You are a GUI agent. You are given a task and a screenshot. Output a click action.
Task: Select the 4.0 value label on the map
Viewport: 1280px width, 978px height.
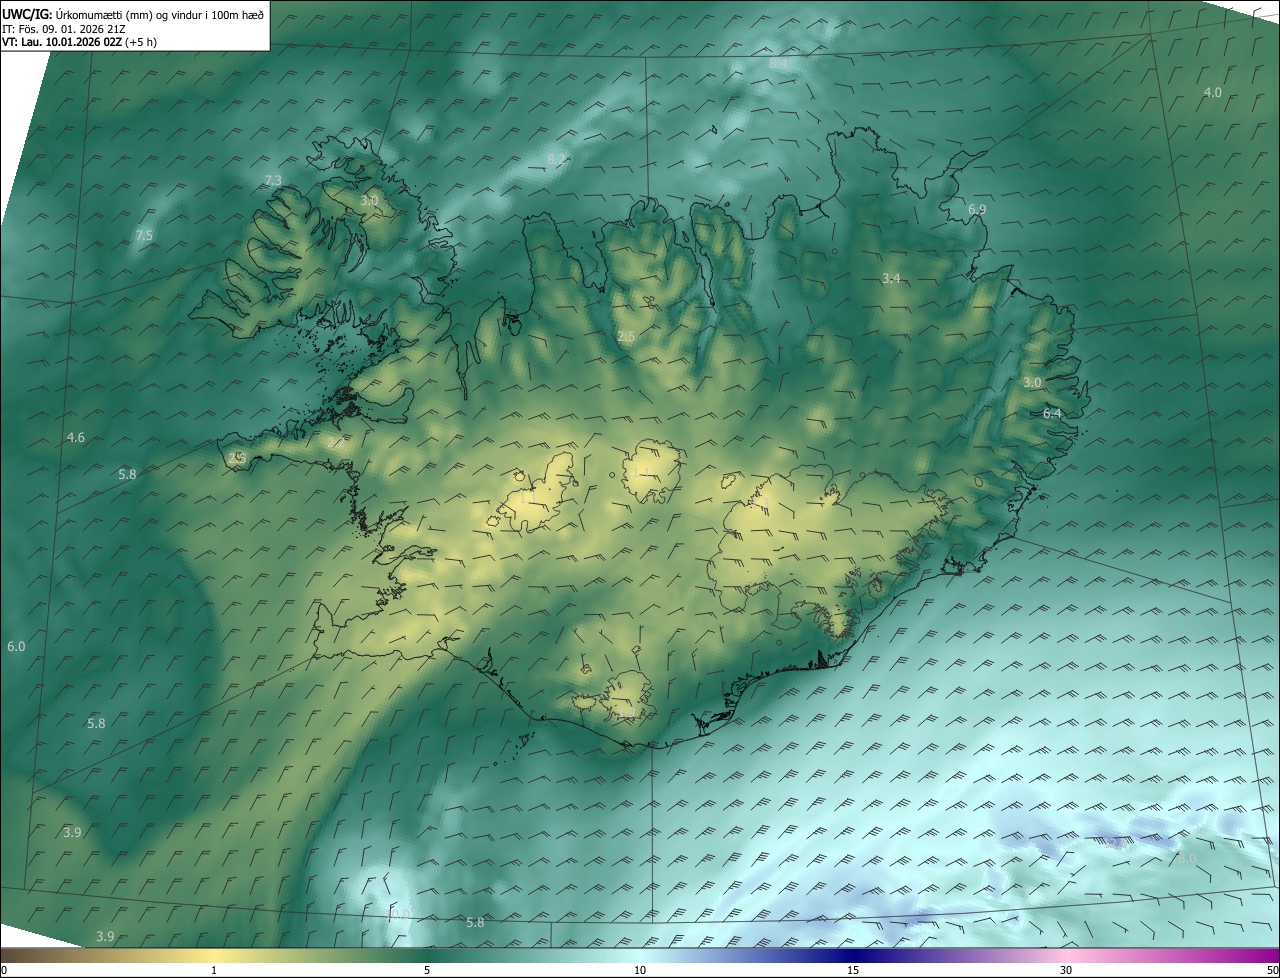pyautogui.click(x=1212, y=92)
